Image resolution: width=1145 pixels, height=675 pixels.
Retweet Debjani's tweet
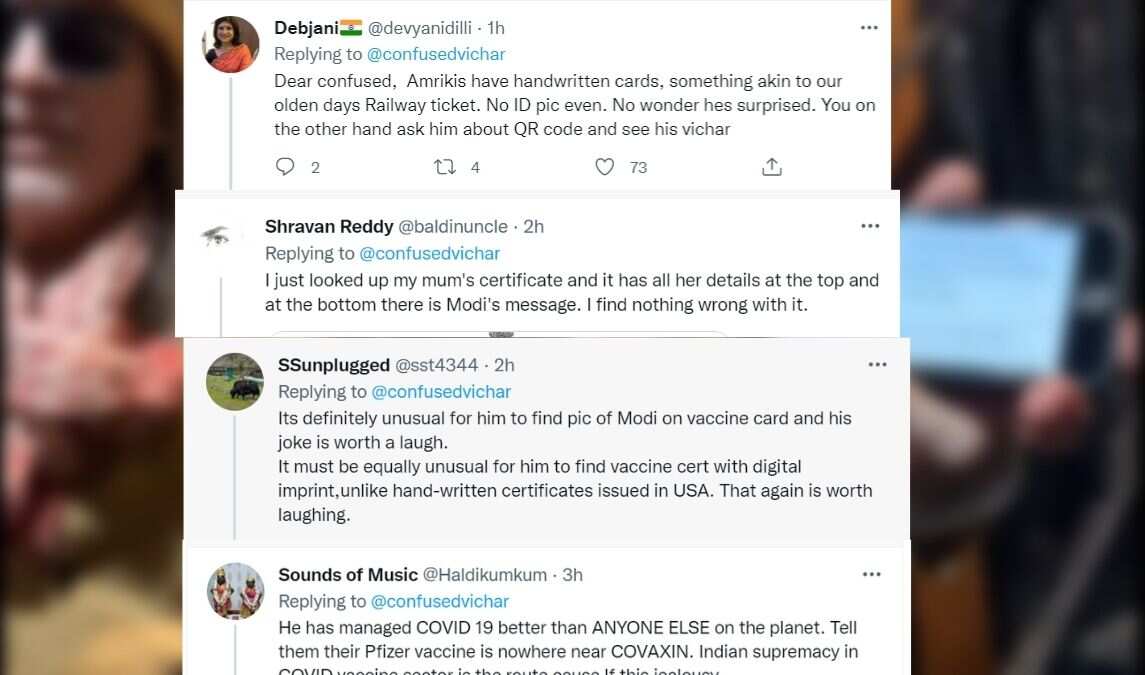point(445,167)
